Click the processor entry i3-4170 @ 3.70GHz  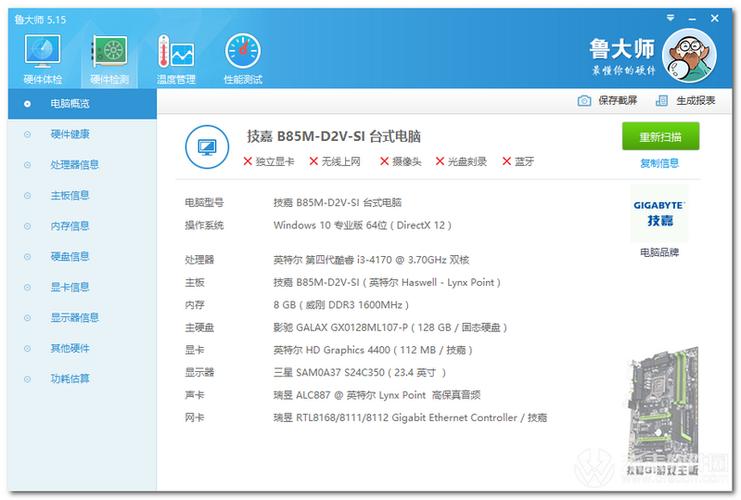[371, 260]
